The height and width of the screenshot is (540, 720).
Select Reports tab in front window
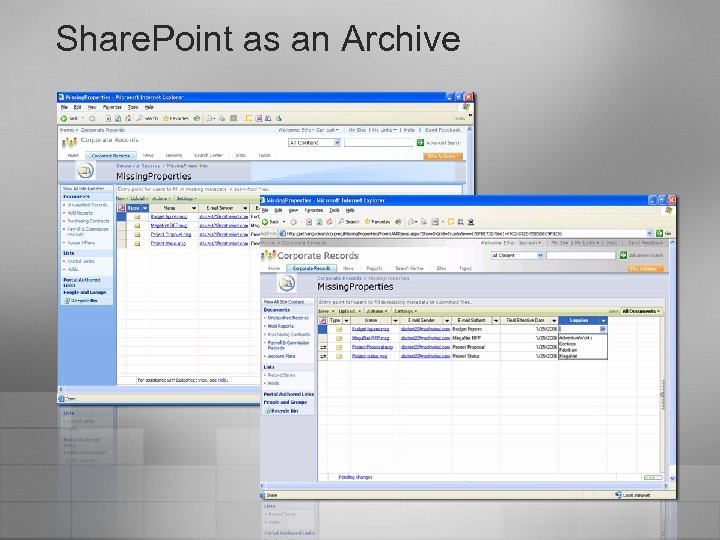(x=375, y=268)
